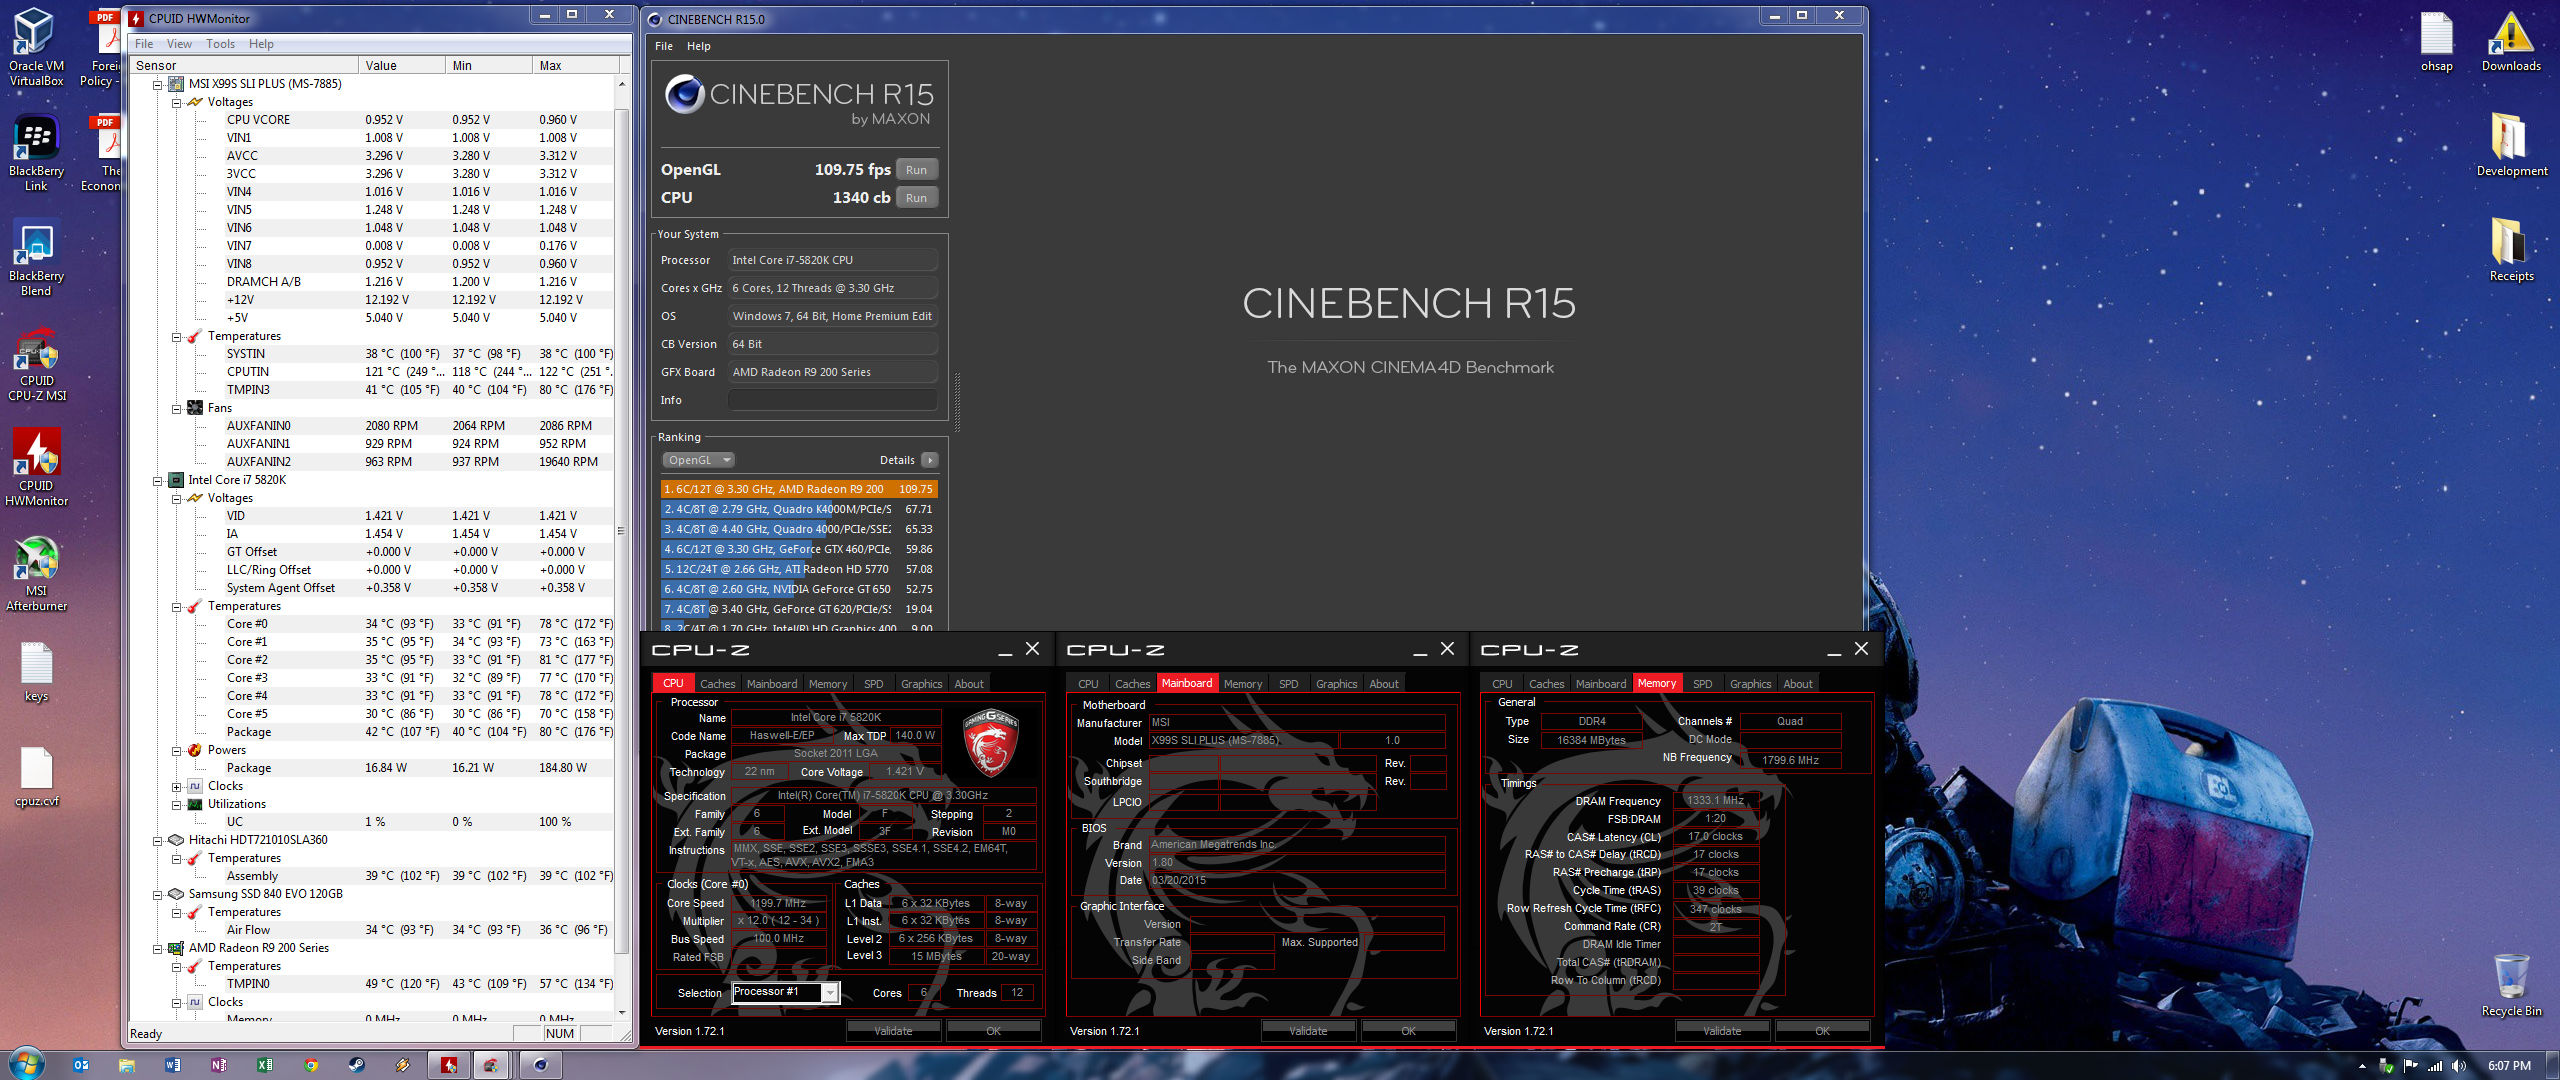Run the OpenGL benchmark in Cinebench
Viewport: 2560px width, 1080px height.
point(916,170)
